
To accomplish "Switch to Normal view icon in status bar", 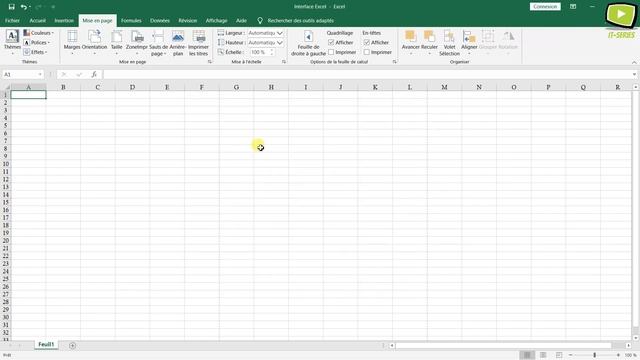I will click(527, 355).
